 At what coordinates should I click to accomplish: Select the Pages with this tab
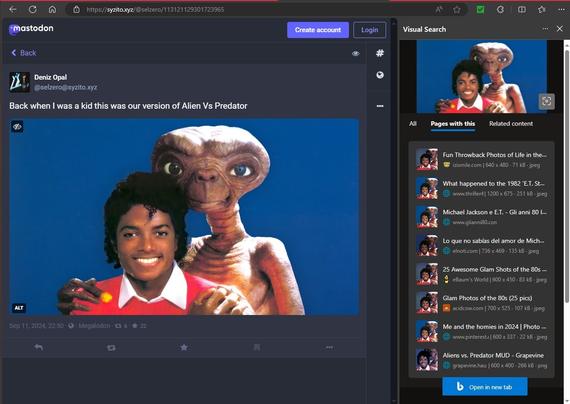pos(453,124)
